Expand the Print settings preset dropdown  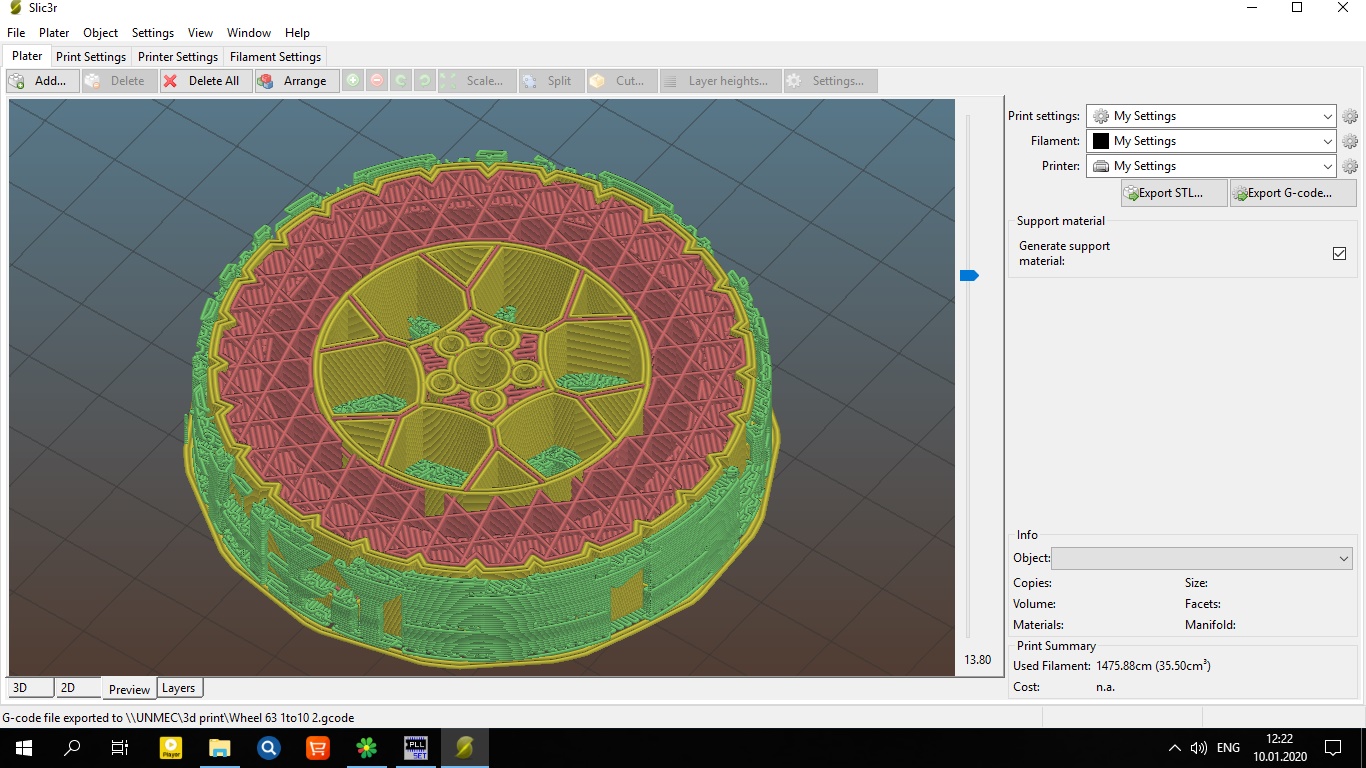(1211, 116)
